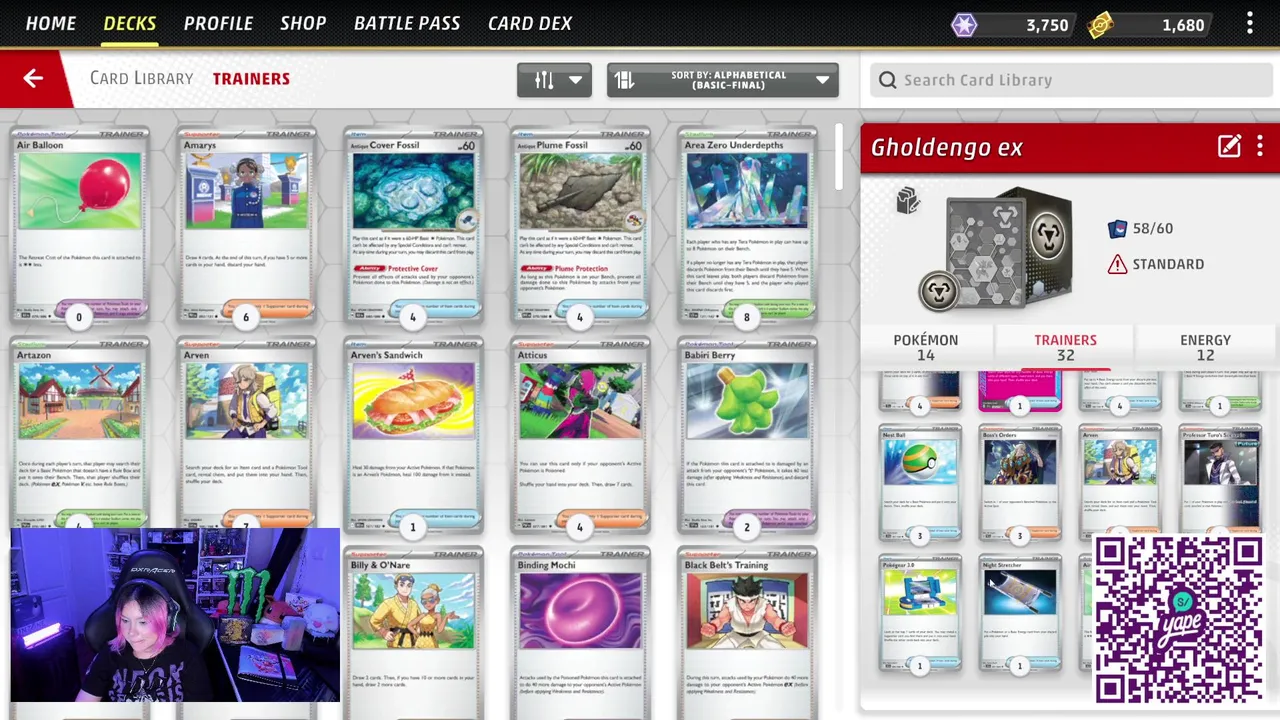Open Gholdengo ex deck options menu
Screen dimensions: 1280x720
tap(1260, 147)
